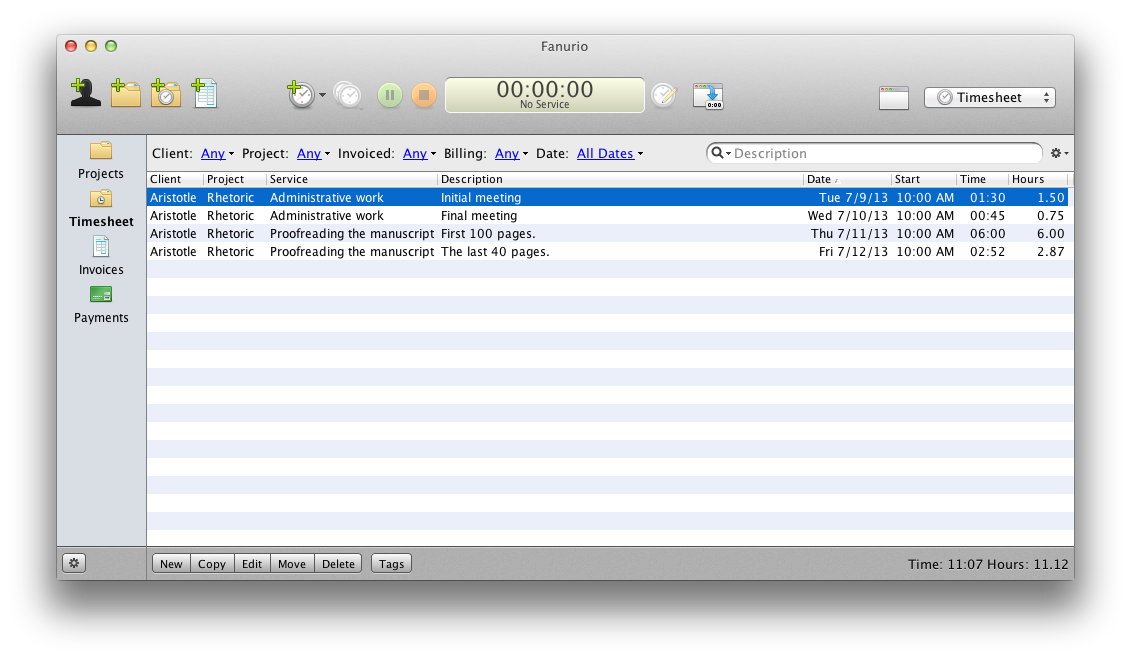The image size is (1131, 659).
Task: Click the Edit button
Action: pos(252,564)
